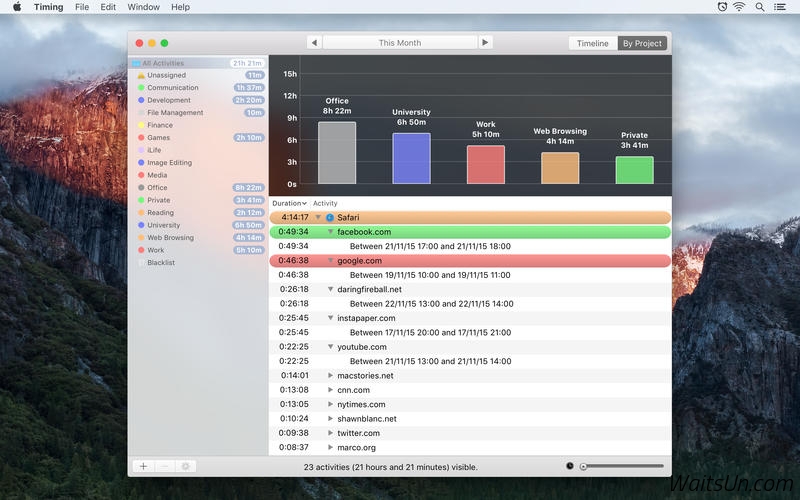Select 'Between 22/11/15 13:00 and 22/11/15 14:00' row
The width and height of the screenshot is (800, 500).
470,304
